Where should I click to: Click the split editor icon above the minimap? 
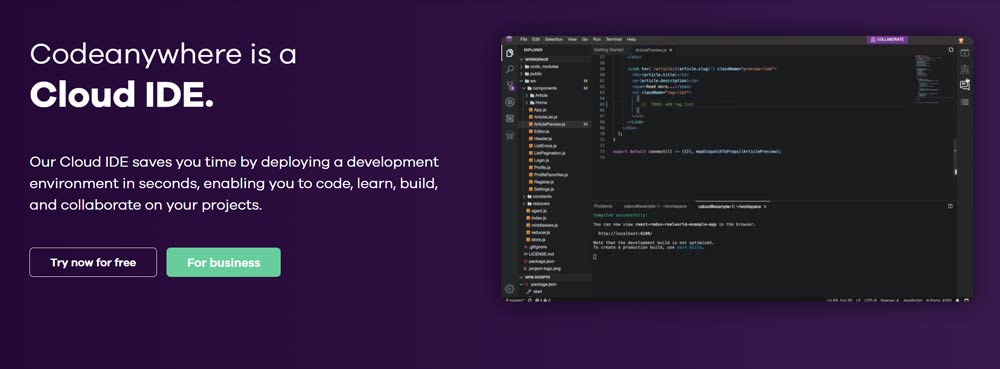[x=951, y=50]
